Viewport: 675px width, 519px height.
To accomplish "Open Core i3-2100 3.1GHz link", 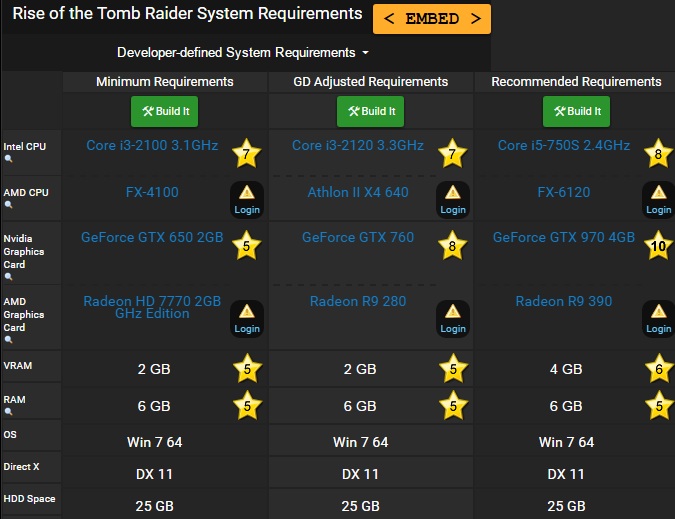I will [152, 145].
